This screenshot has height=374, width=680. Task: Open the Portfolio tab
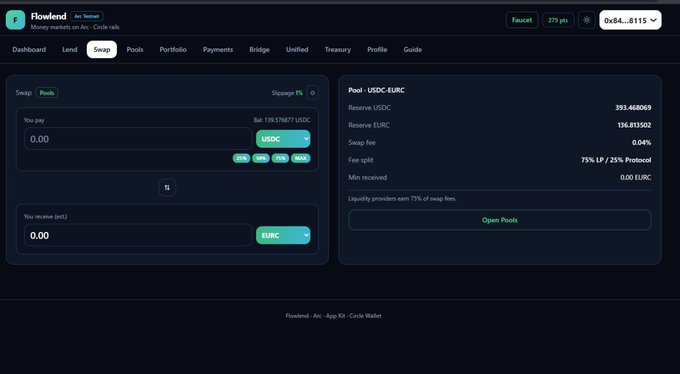tap(173, 49)
